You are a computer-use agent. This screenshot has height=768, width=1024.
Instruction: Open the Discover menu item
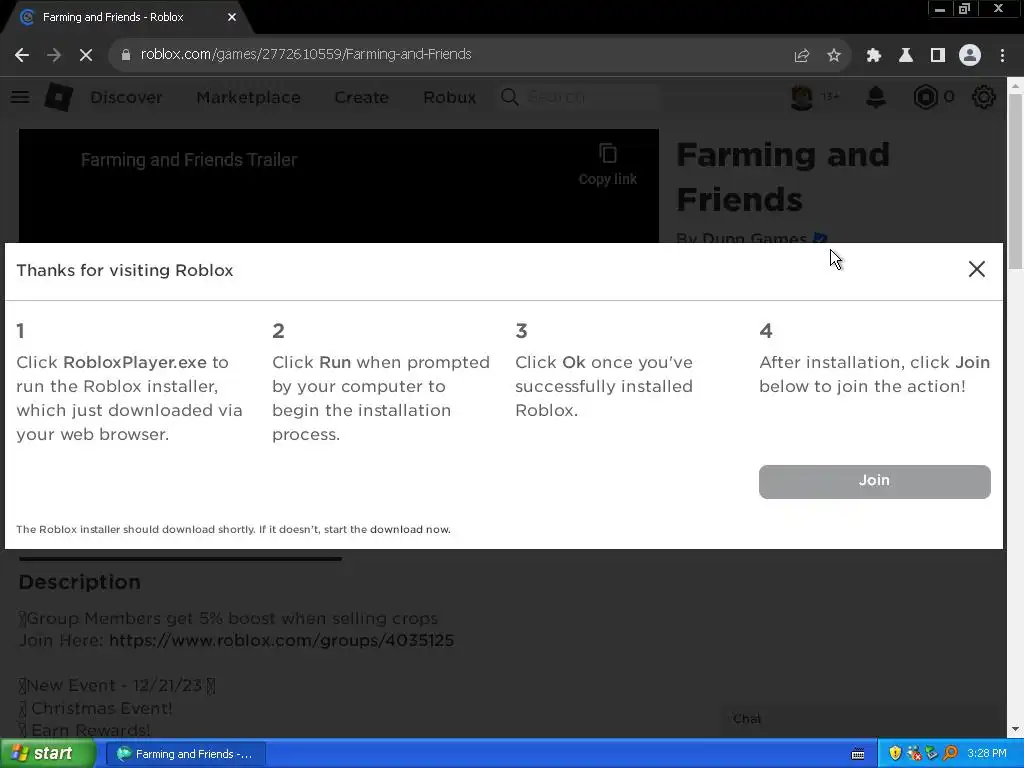tap(126, 97)
